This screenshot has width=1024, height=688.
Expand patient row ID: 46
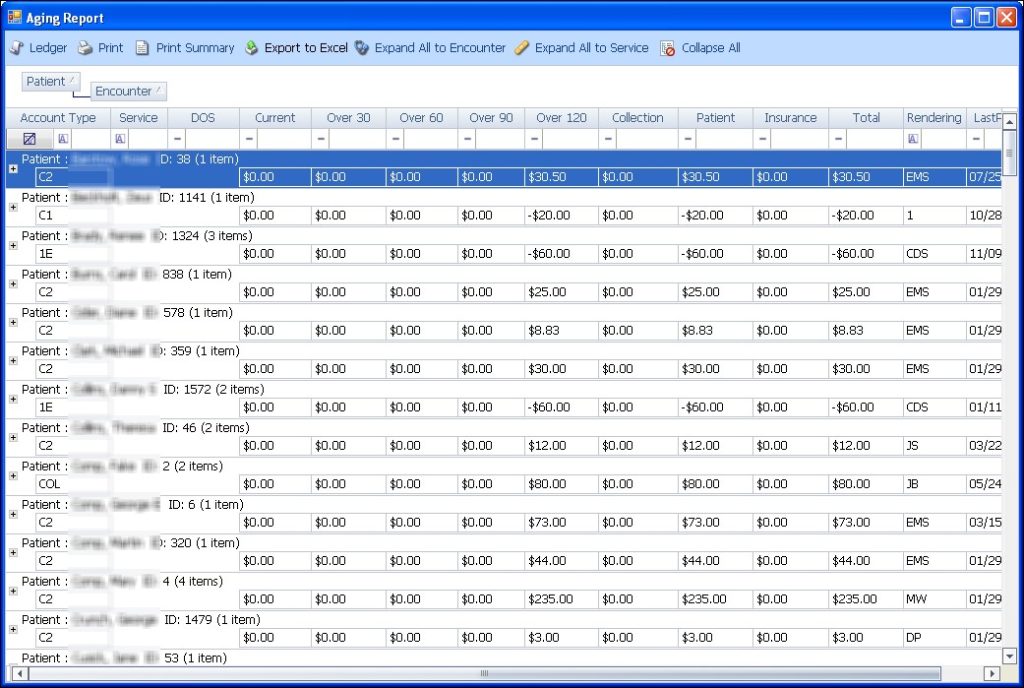point(13,437)
